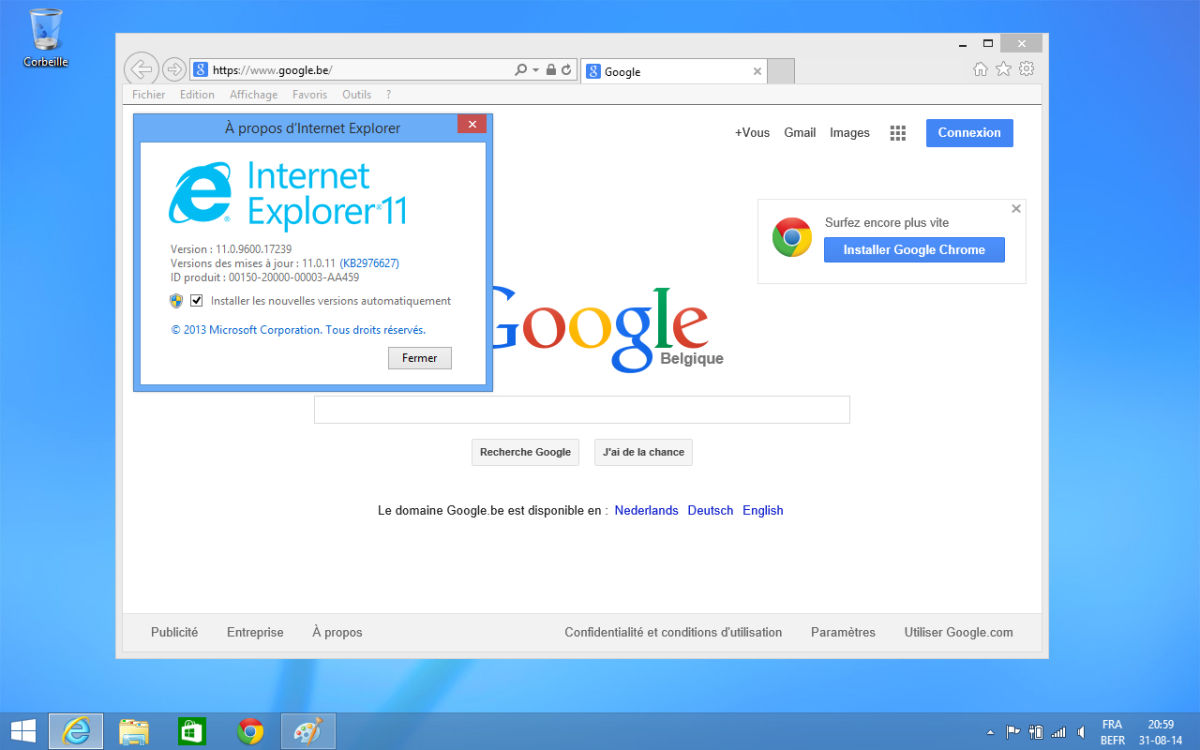1200x750 pixels.
Task: Click the KB2976627 update link
Action: tap(369, 263)
